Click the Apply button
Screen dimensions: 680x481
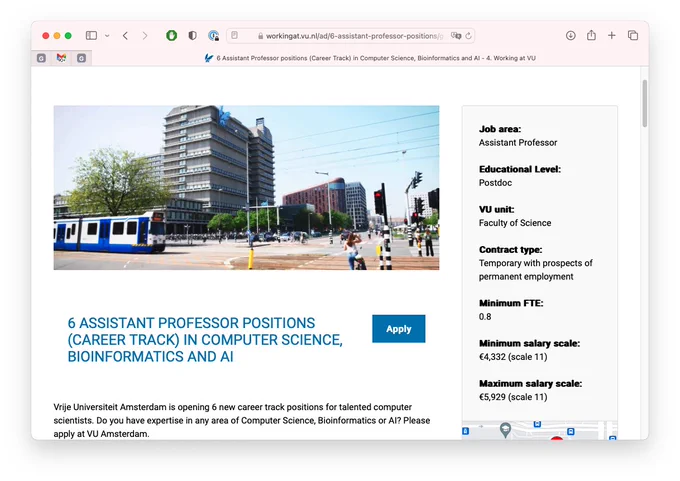(399, 329)
